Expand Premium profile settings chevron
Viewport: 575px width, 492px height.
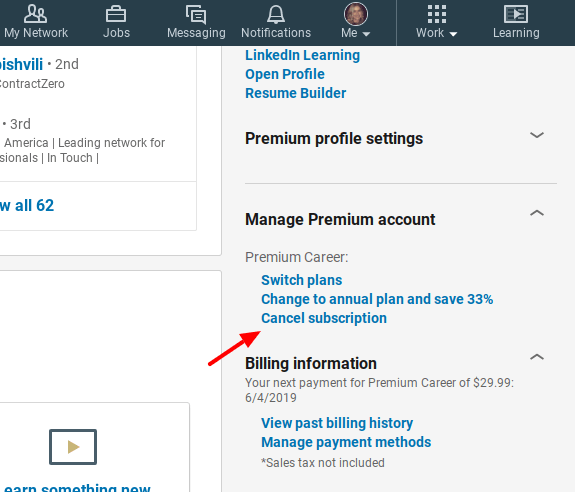(x=537, y=135)
